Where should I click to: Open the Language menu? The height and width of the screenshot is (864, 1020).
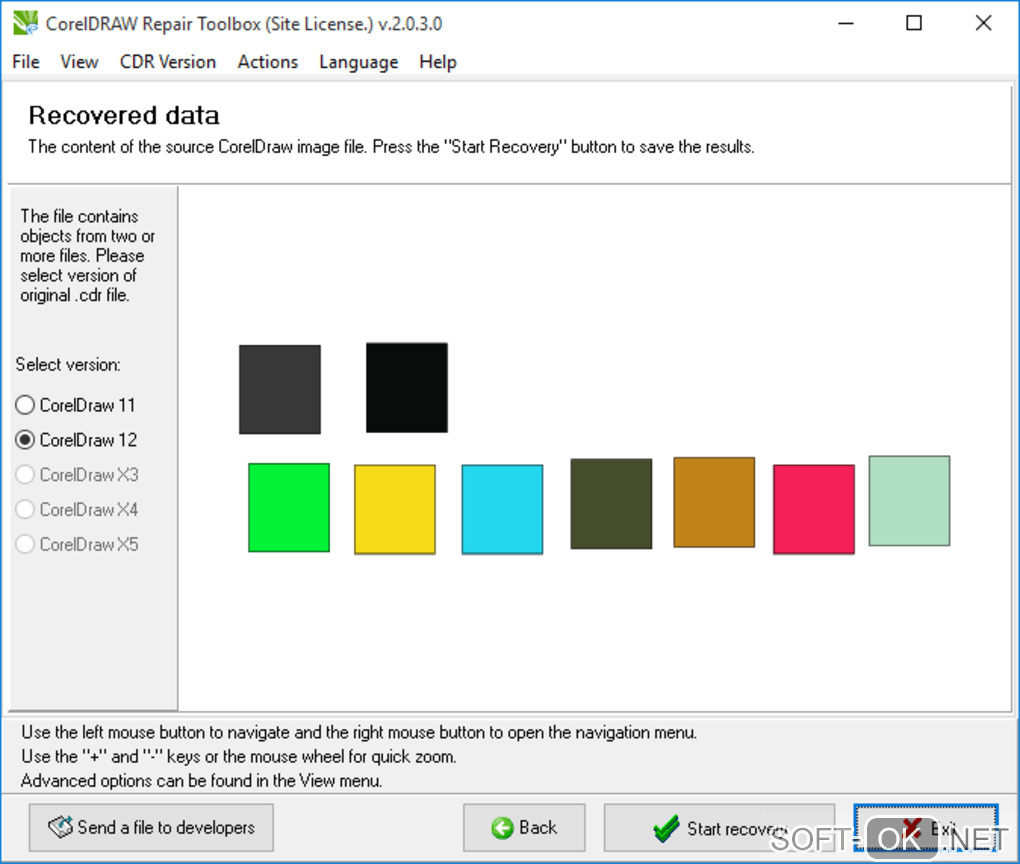point(358,62)
